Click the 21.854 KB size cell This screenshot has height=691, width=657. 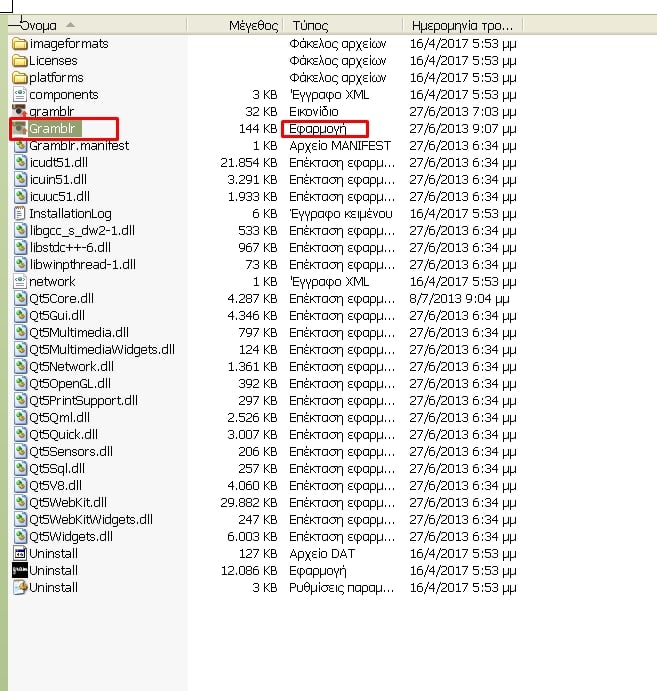coord(249,163)
